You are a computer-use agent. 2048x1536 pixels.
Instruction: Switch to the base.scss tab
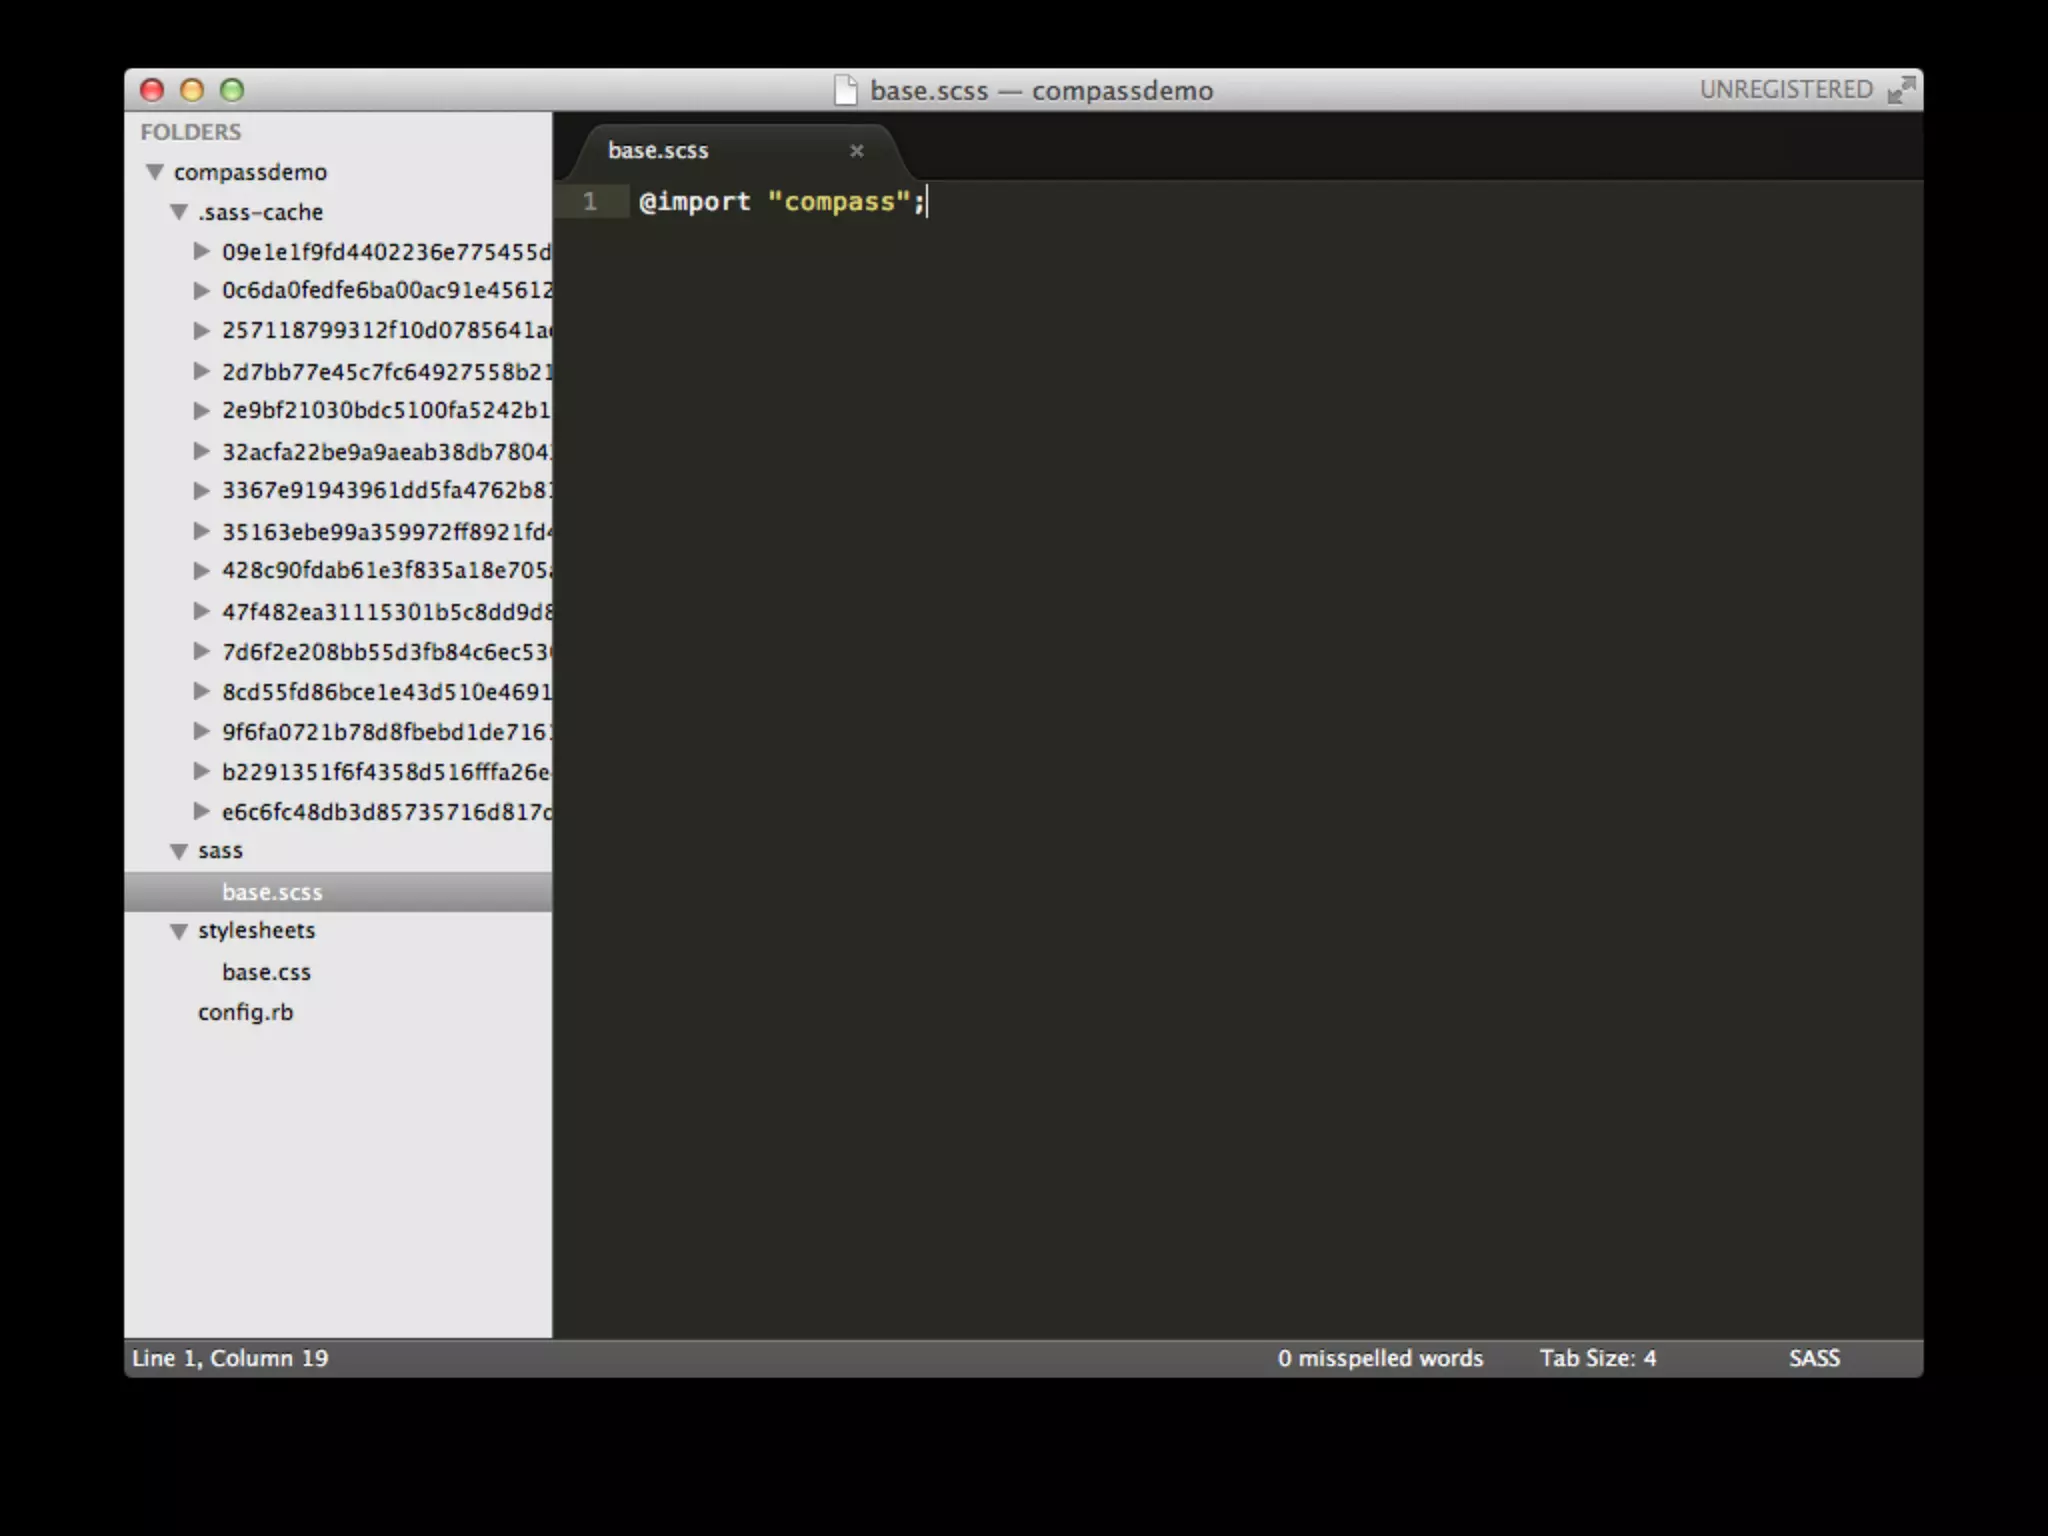point(658,151)
